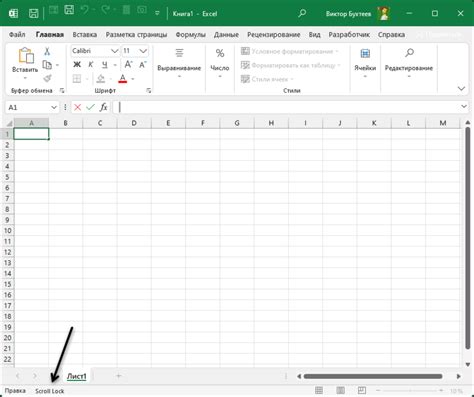This screenshot has width=474, height=397.
Task: Increase font size with larger A icon
Action: click(128, 65)
